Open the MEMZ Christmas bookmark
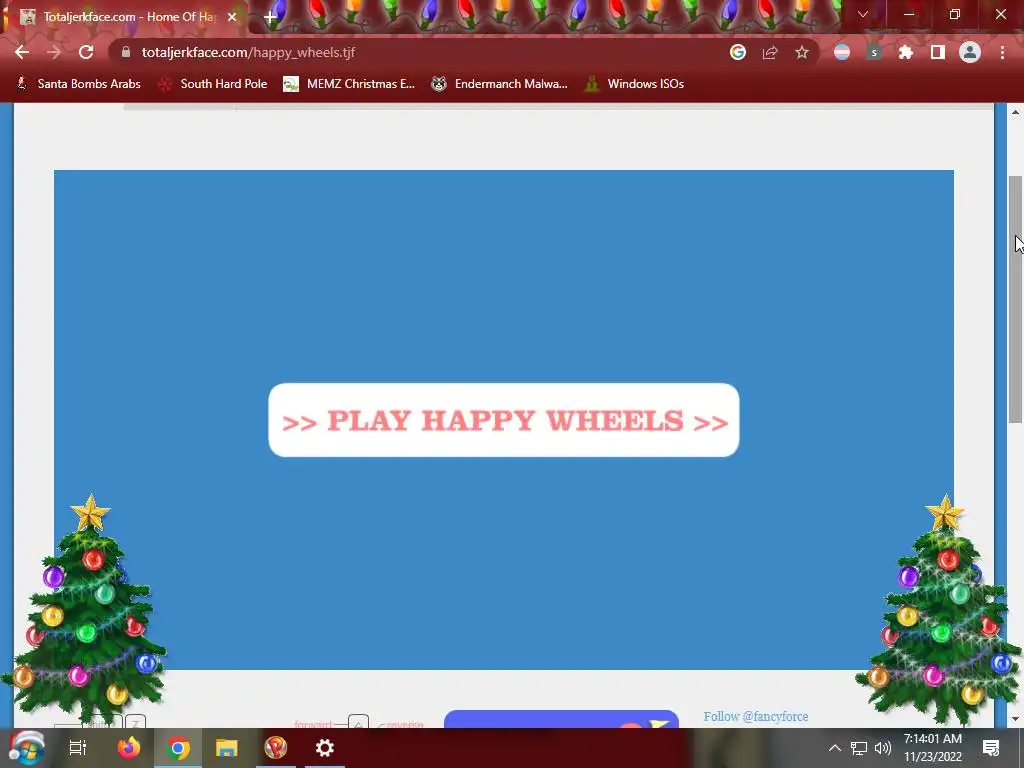The width and height of the screenshot is (1024, 768). 349,84
